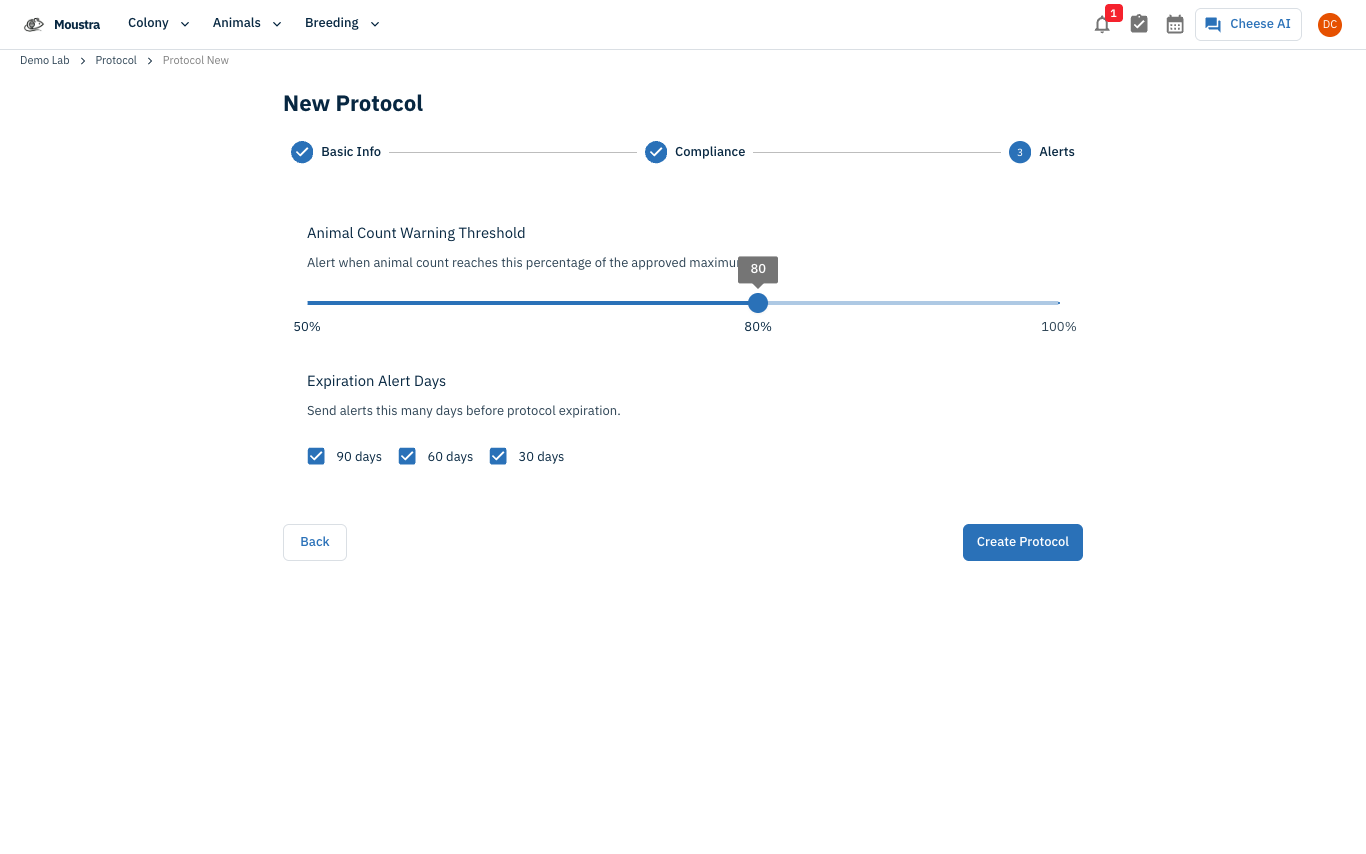Expand the Animals menu chevron
The height and width of the screenshot is (854, 1366).
277,24
